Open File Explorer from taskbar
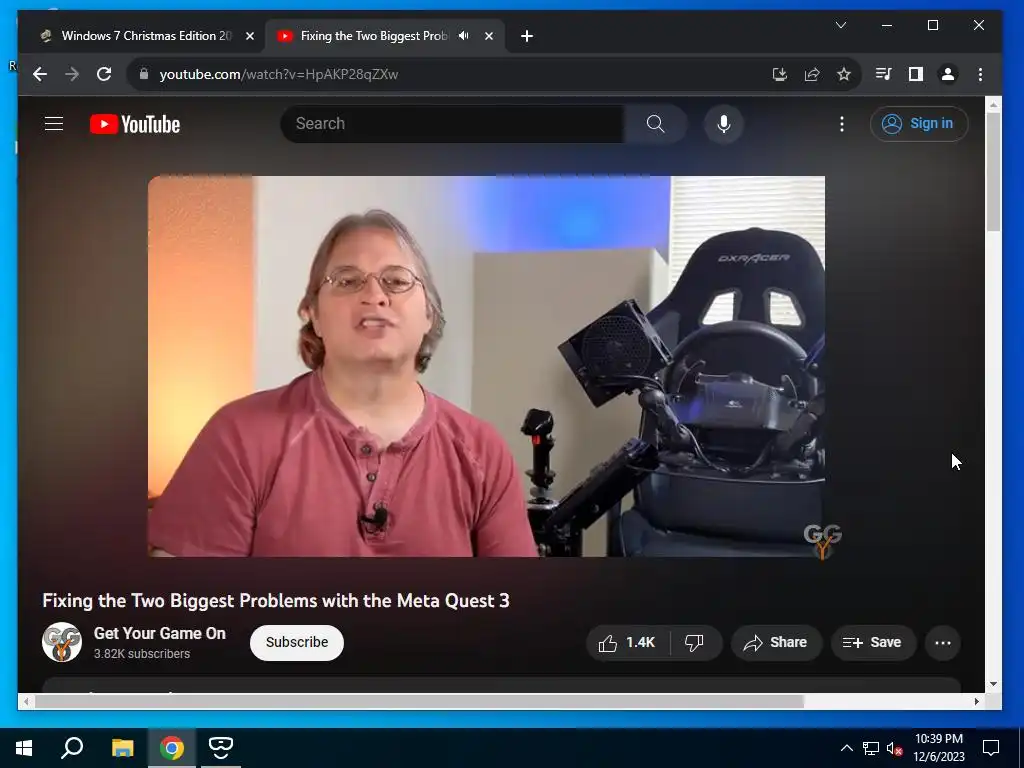Image resolution: width=1024 pixels, height=768 pixels. (122, 748)
